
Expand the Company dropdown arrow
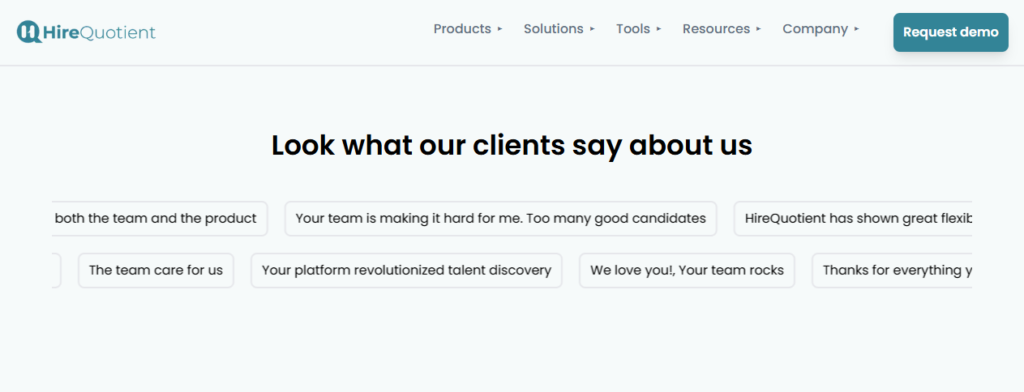tap(857, 29)
